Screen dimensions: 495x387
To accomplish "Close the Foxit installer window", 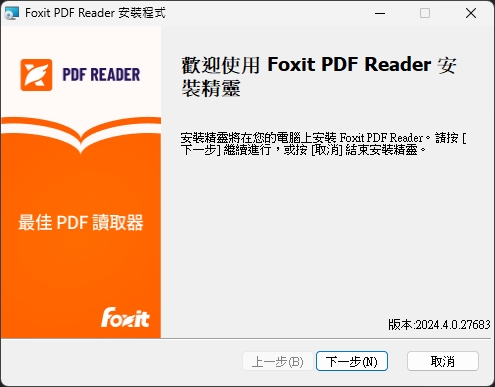I will pyautogui.click(x=471, y=13).
